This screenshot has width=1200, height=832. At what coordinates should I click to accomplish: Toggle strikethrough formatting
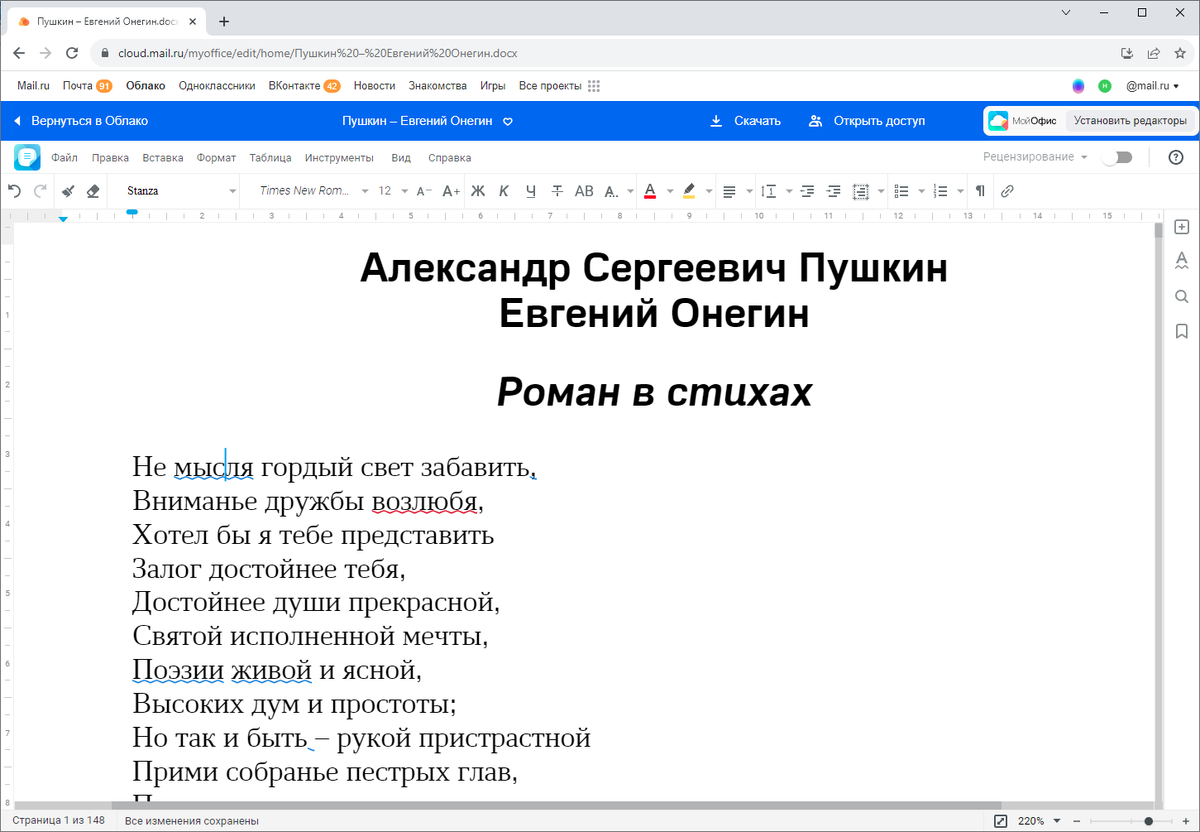click(x=557, y=190)
